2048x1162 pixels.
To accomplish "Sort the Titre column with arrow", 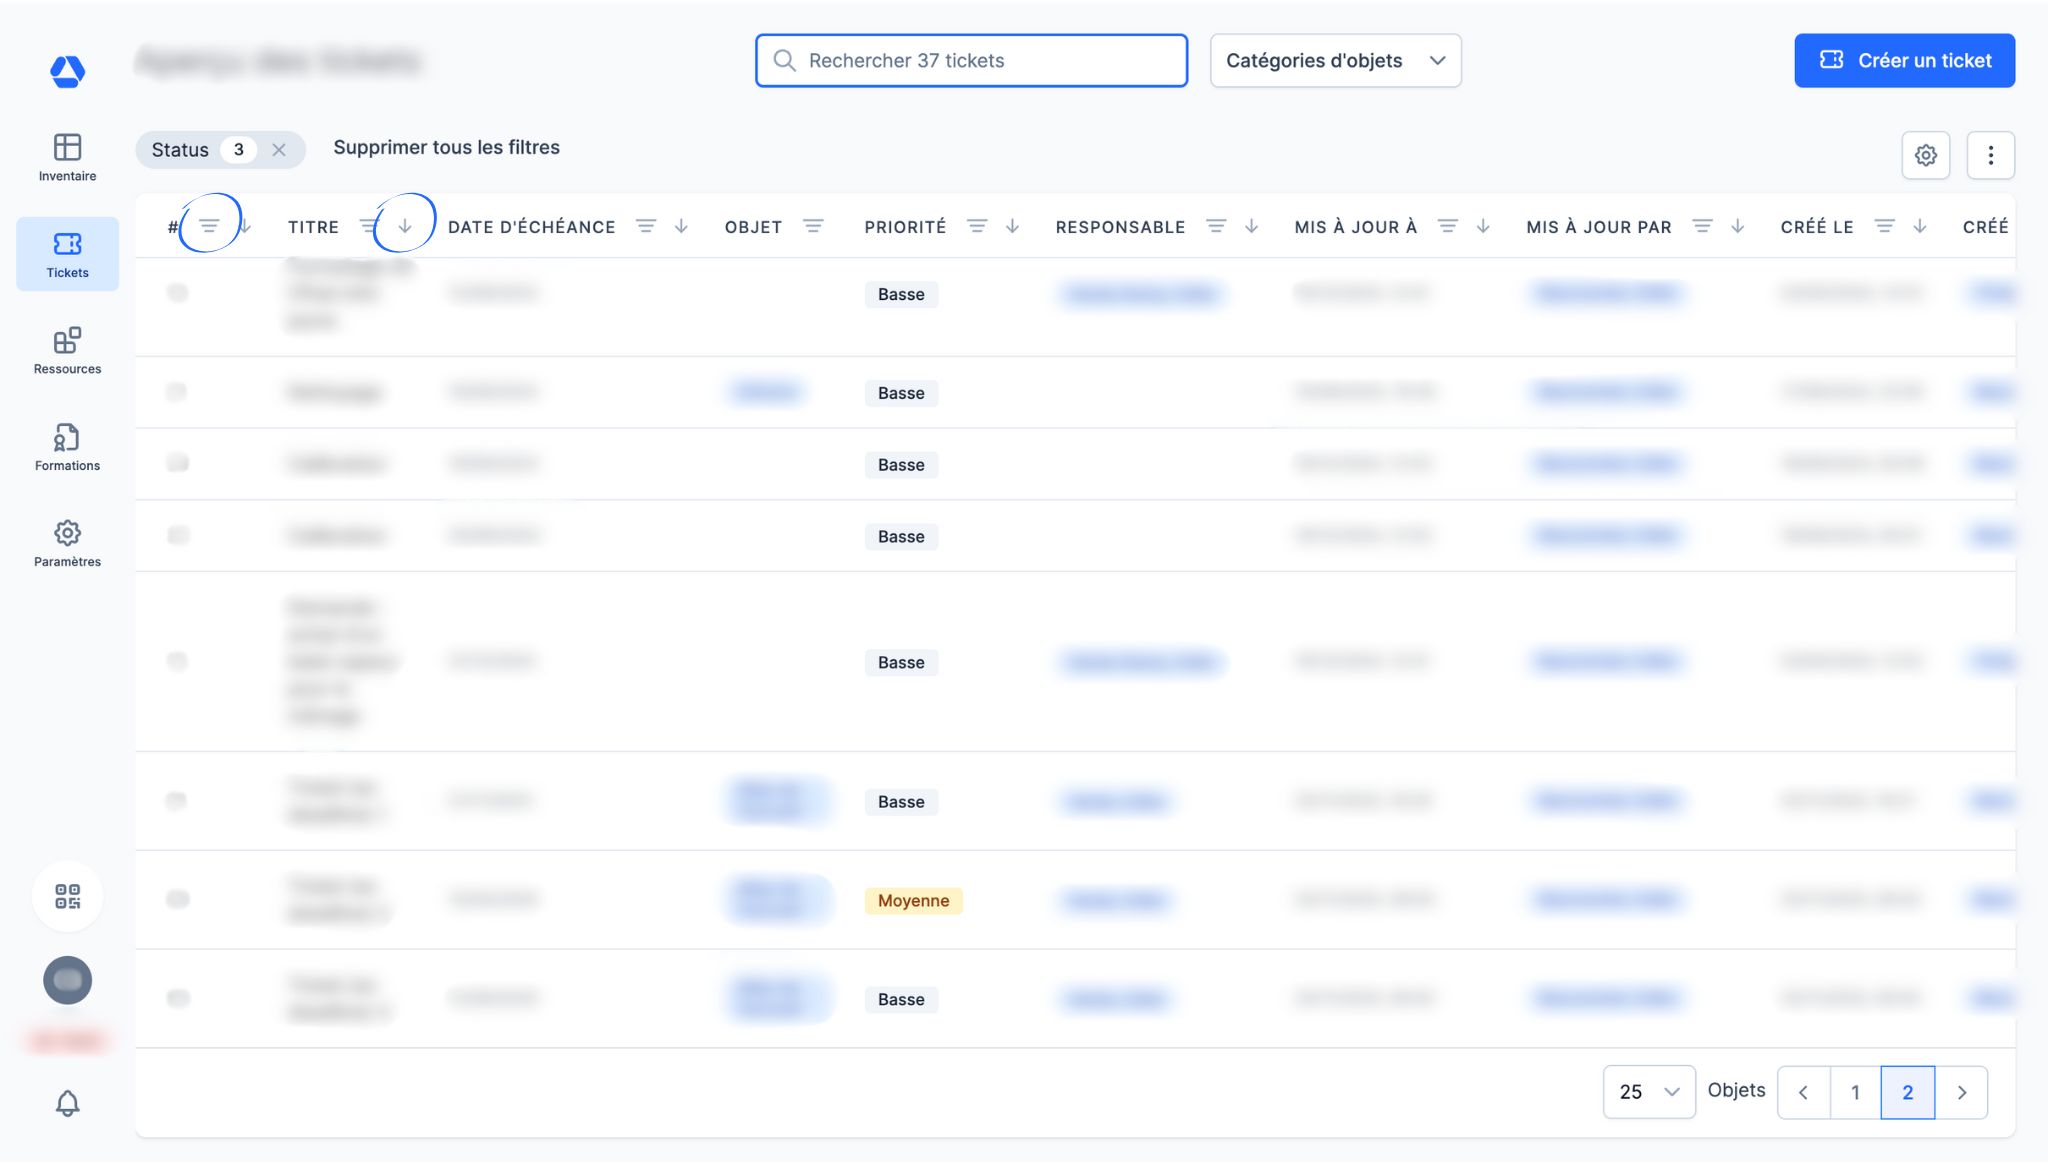I will tap(405, 227).
